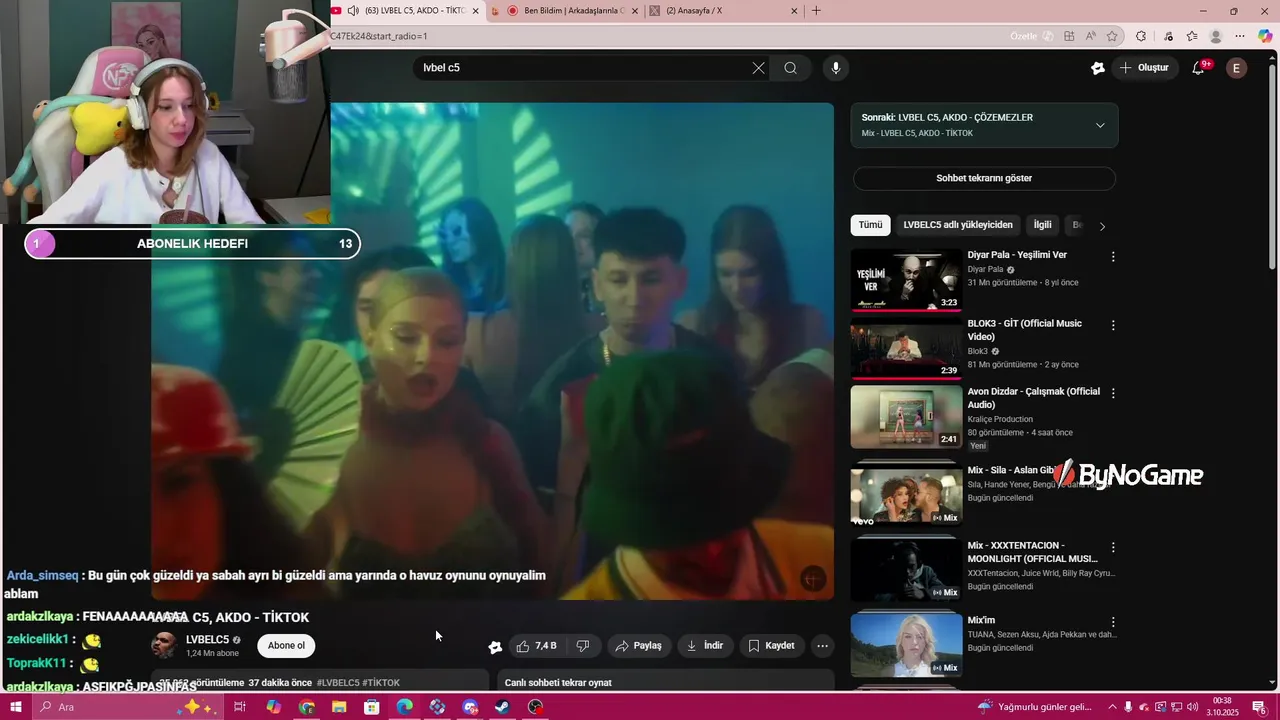
Task: Close the Anasayfa / X tab
Action: [794, 11]
